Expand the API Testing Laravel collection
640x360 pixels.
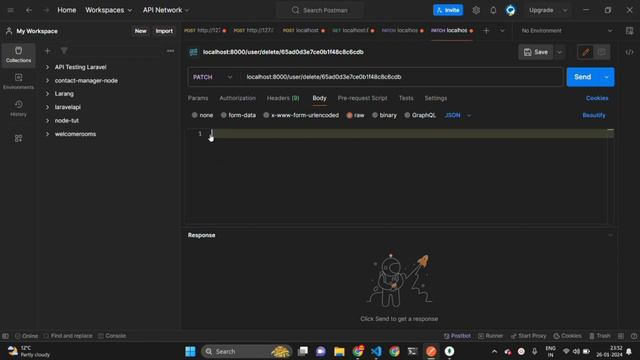(47, 67)
